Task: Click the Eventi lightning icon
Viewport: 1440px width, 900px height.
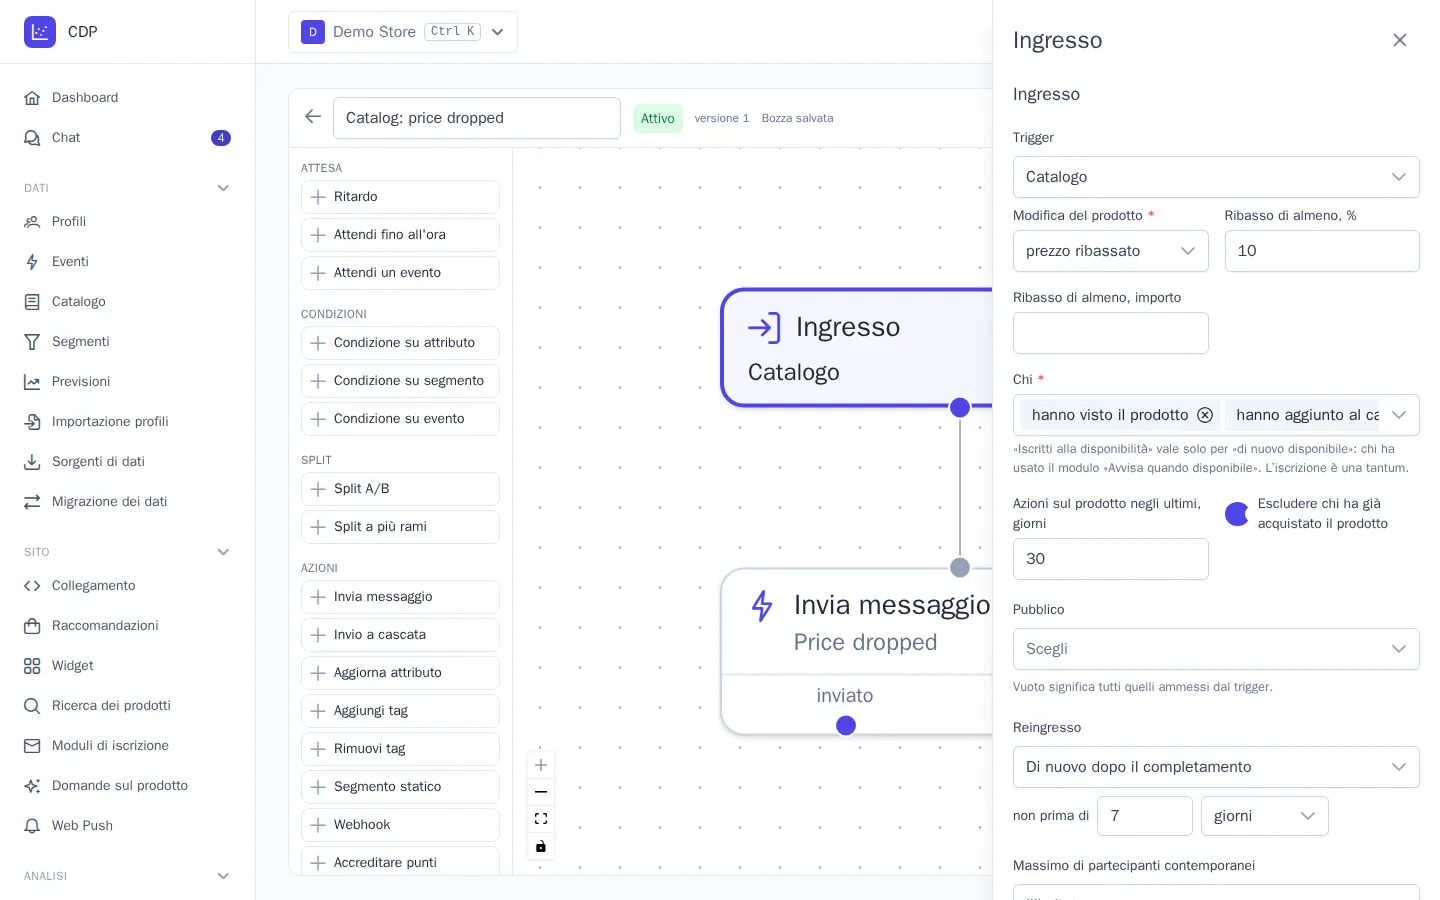Action: (x=32, y=262)
